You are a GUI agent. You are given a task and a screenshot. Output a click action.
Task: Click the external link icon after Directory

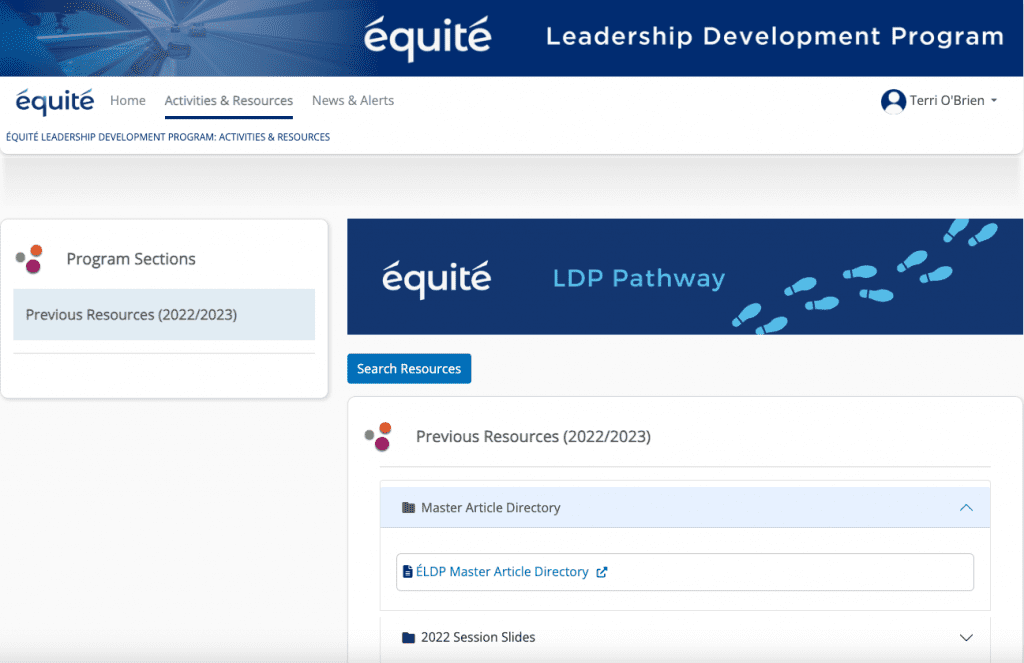point(601,572)
